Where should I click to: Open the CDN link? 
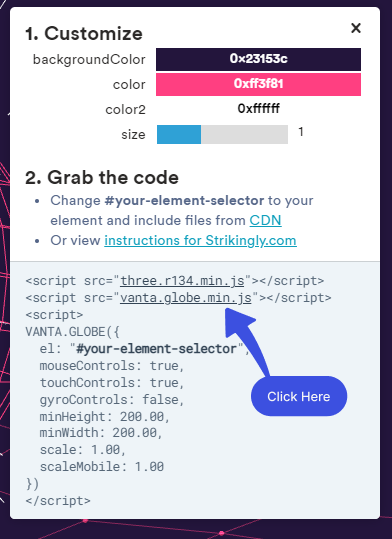pyautogui.click(x=265, y=220)
